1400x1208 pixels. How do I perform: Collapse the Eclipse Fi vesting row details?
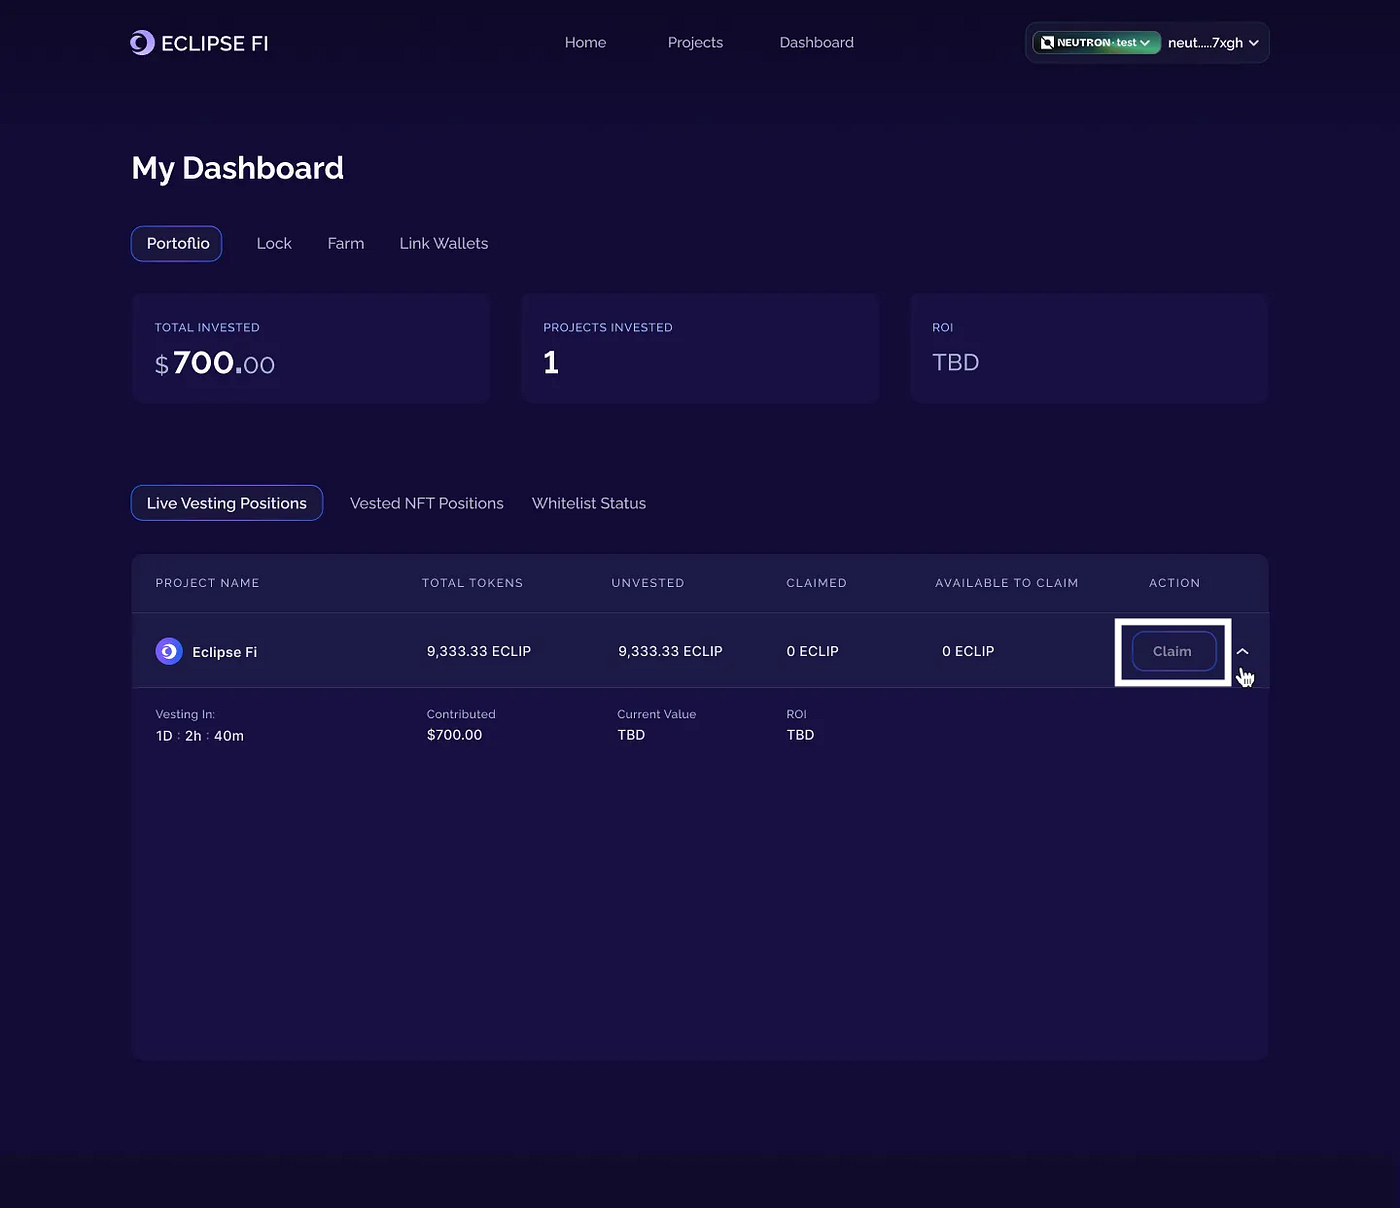[1243, 651]
